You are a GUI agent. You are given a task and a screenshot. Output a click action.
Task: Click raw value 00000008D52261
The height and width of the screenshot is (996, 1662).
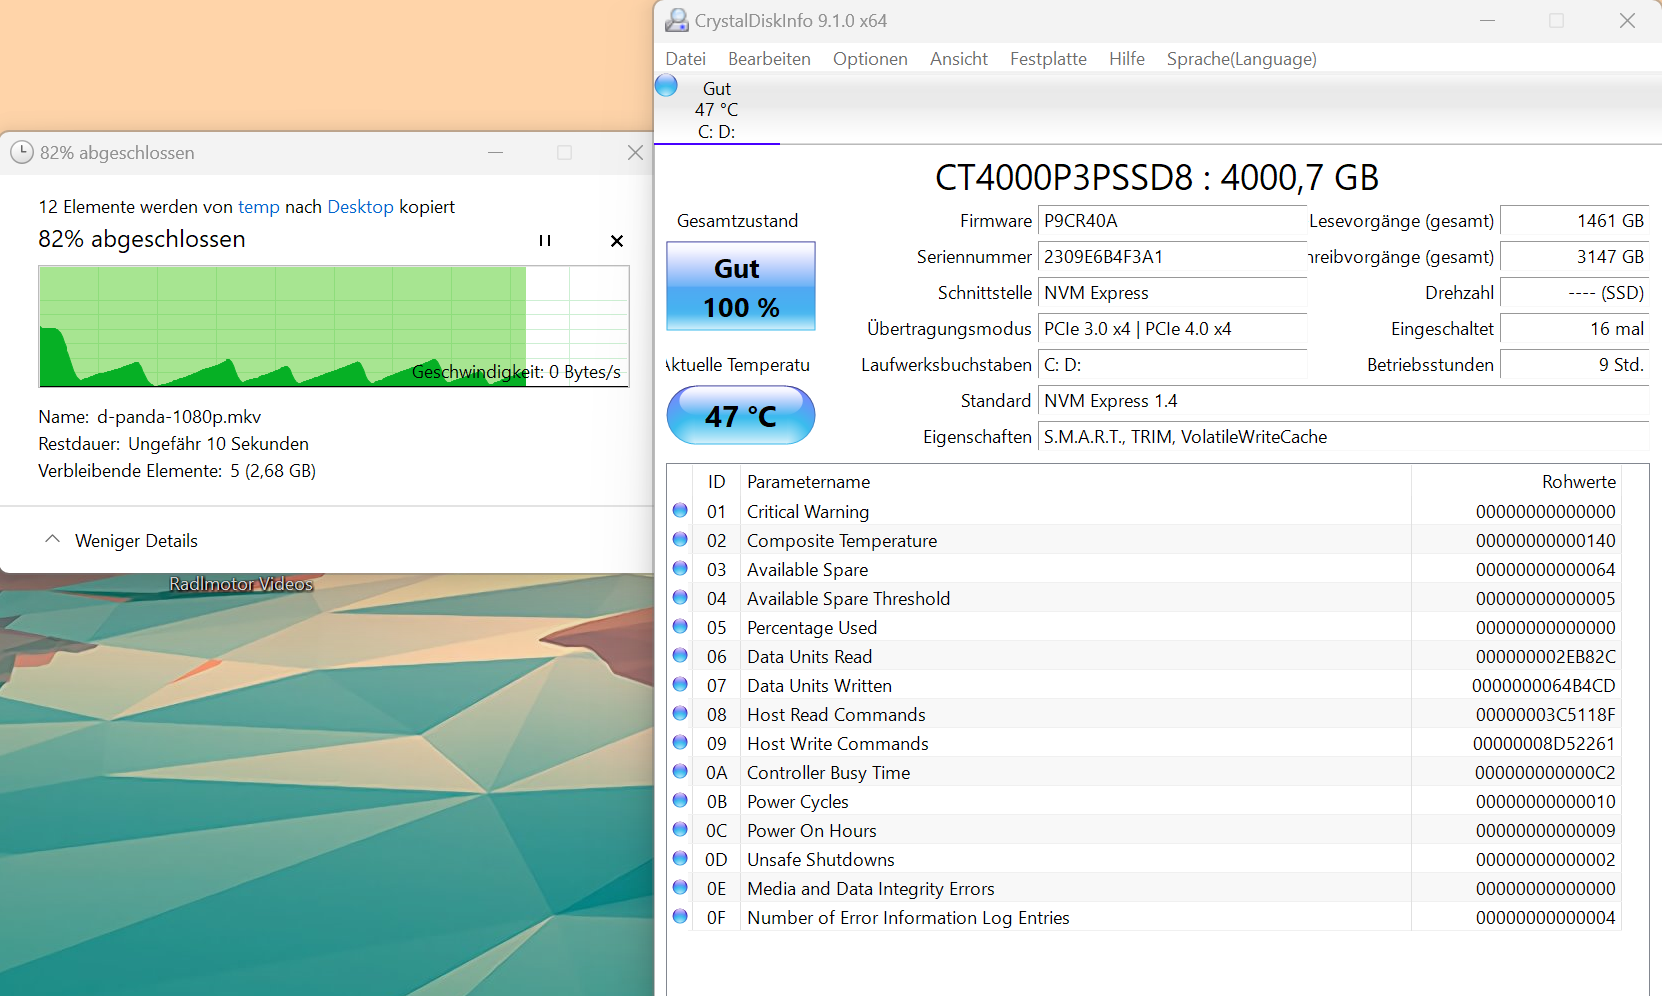coord(1544,744)
